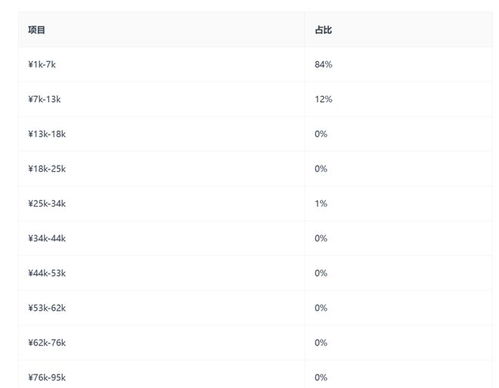Select the ¥34k-44k row label
The image size is (499, 388).
coord(47,238)
